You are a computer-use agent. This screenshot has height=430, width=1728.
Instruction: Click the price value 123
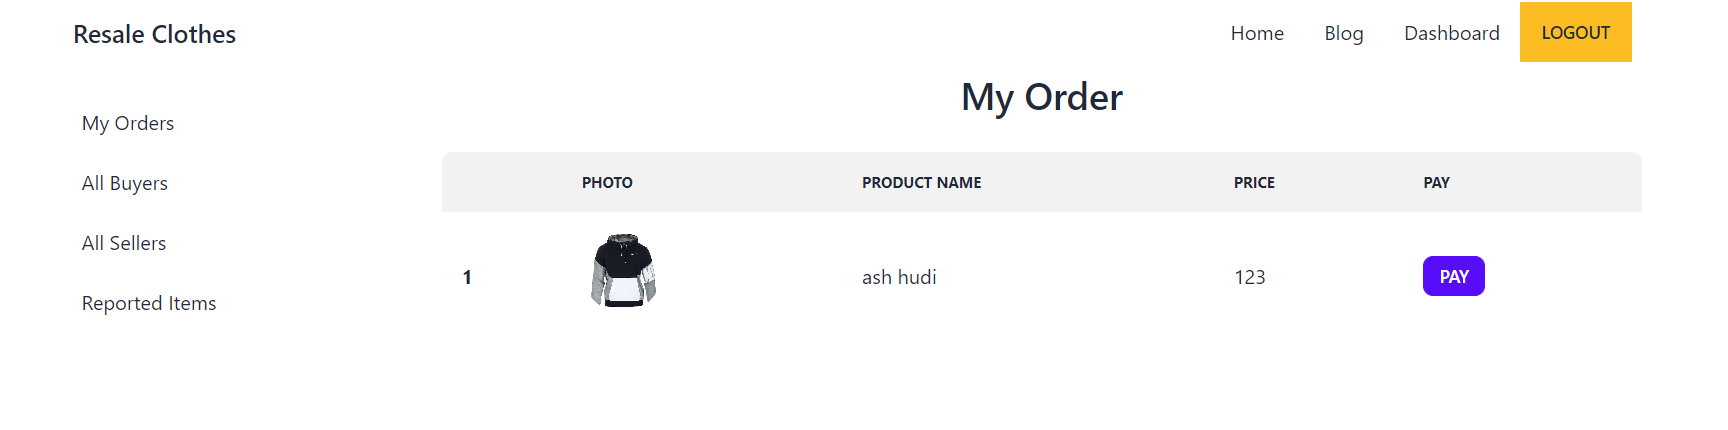(x=1249, y=277)
